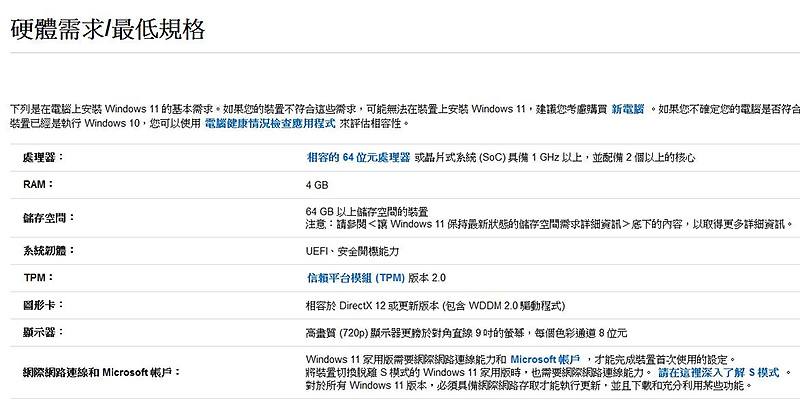Screen dimensions: 800x399
Task: Click the 儲存空間： row label
Action: [x=49, y=218]
